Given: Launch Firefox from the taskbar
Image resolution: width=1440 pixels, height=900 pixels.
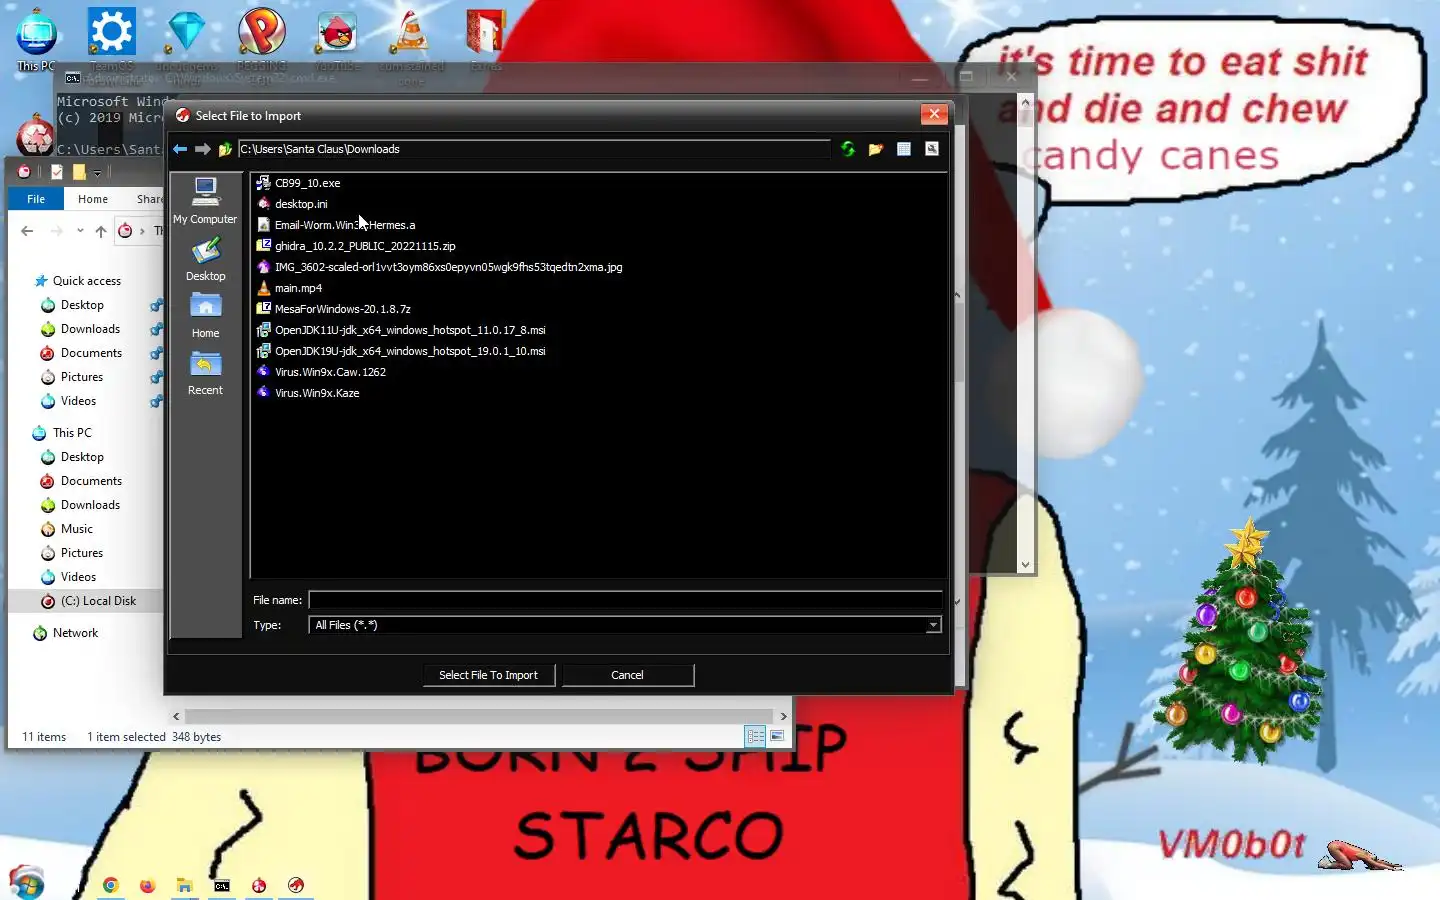Looking at the screenshot, I should tap(148, 885).
